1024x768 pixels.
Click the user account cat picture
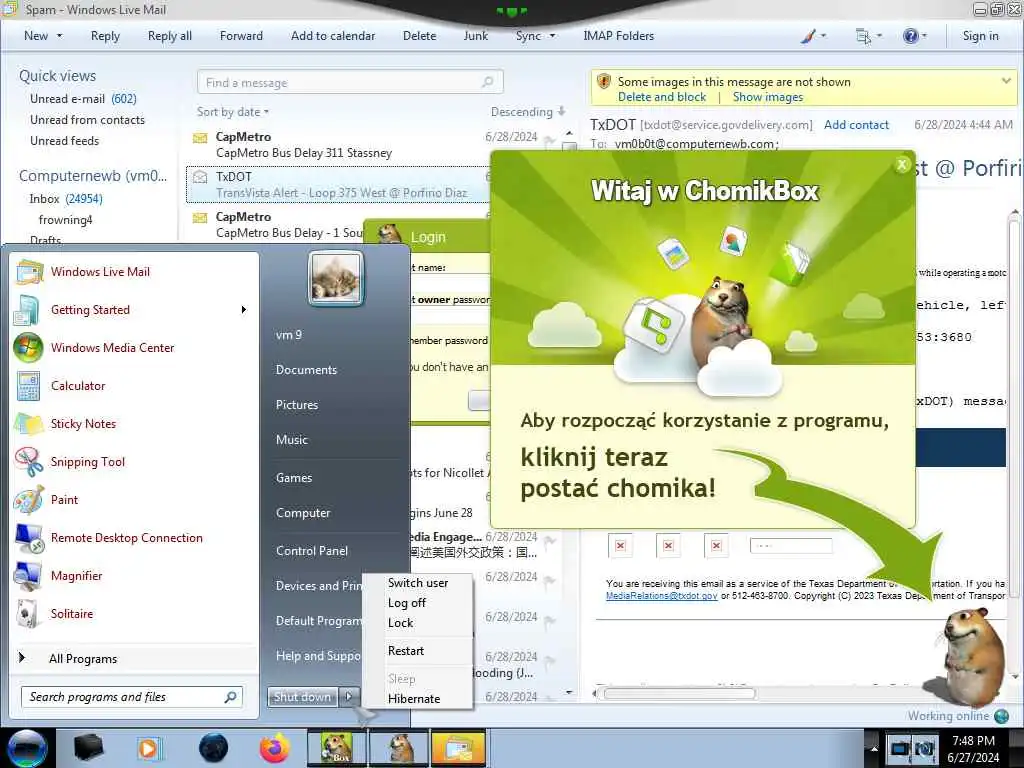coord(336,280)
